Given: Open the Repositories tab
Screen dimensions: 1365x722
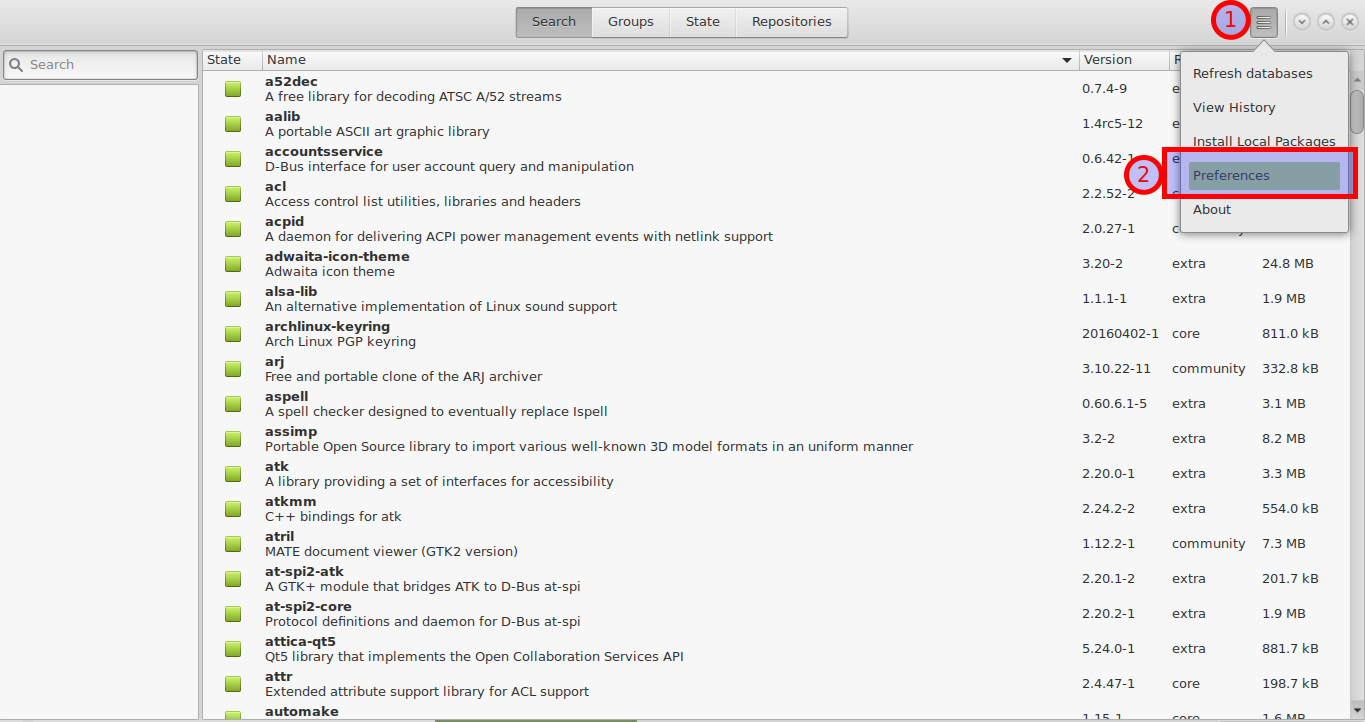Looking at the screenshot, I should (x=791, y=22).
